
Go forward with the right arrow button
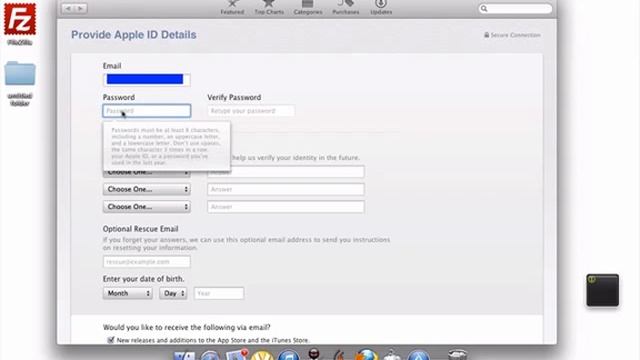[x=81, y=8]
